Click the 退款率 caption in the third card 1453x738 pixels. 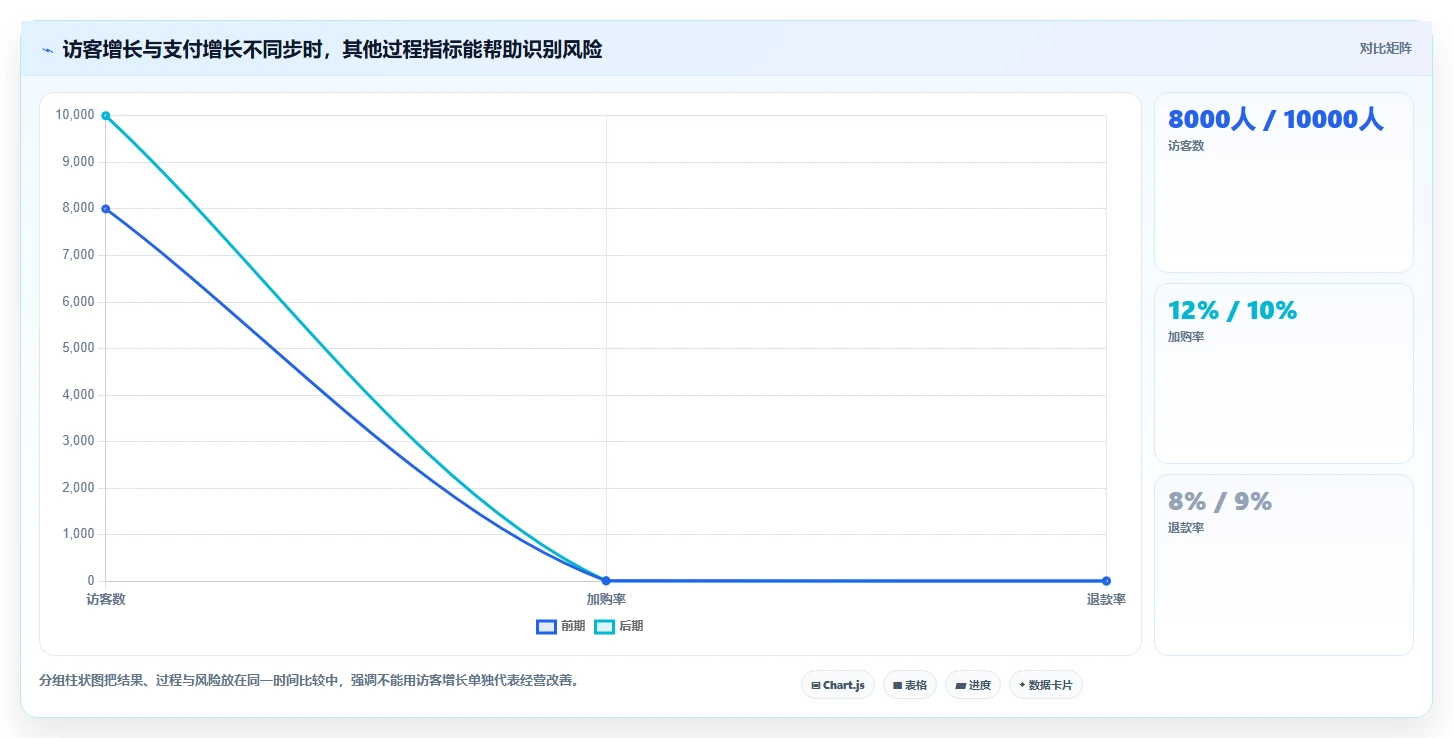click(x=1186, y=528)
